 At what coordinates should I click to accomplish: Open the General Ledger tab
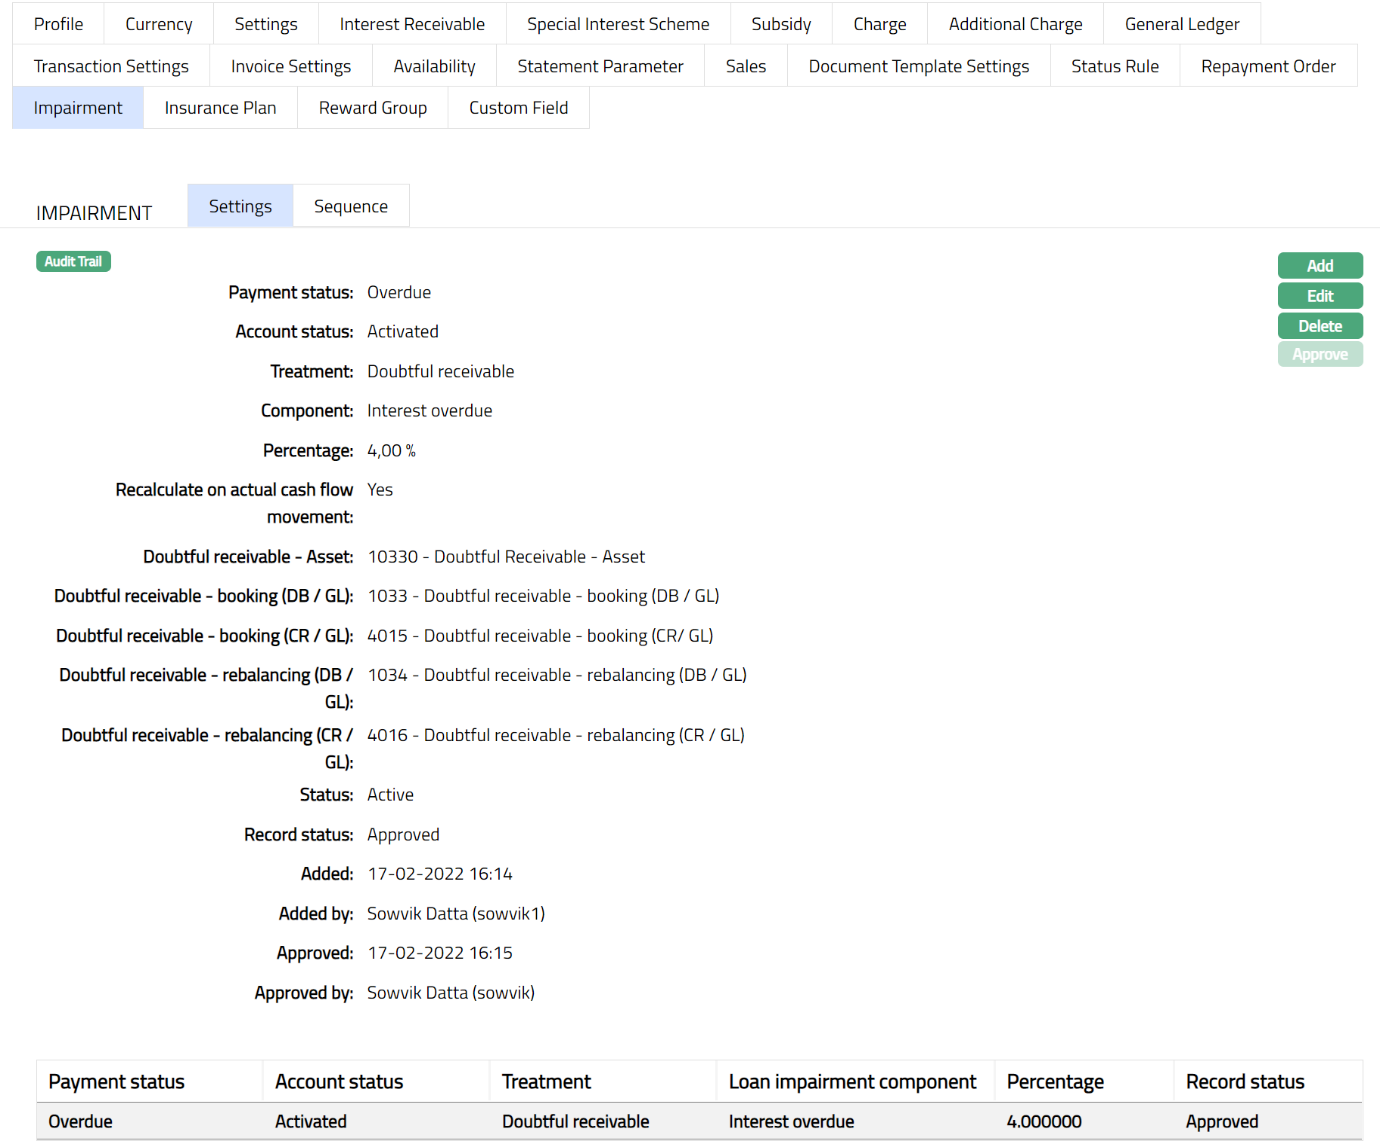point(1181,24)
